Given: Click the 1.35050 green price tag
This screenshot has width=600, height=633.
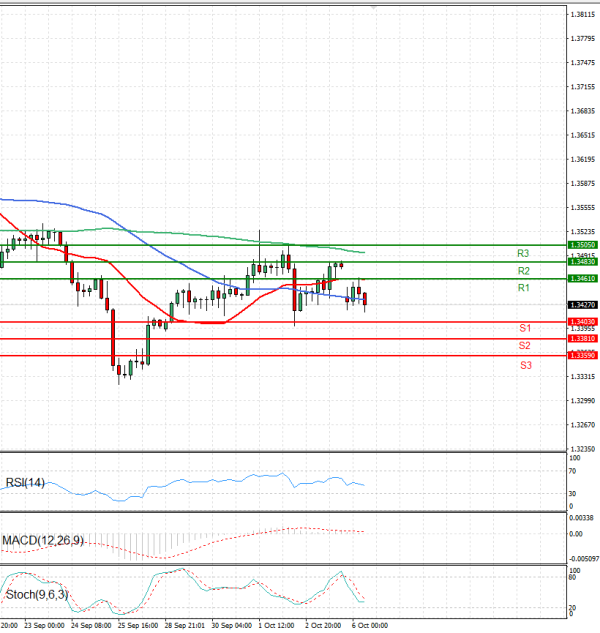Looking at the screenshot, I should click(582, 244).
